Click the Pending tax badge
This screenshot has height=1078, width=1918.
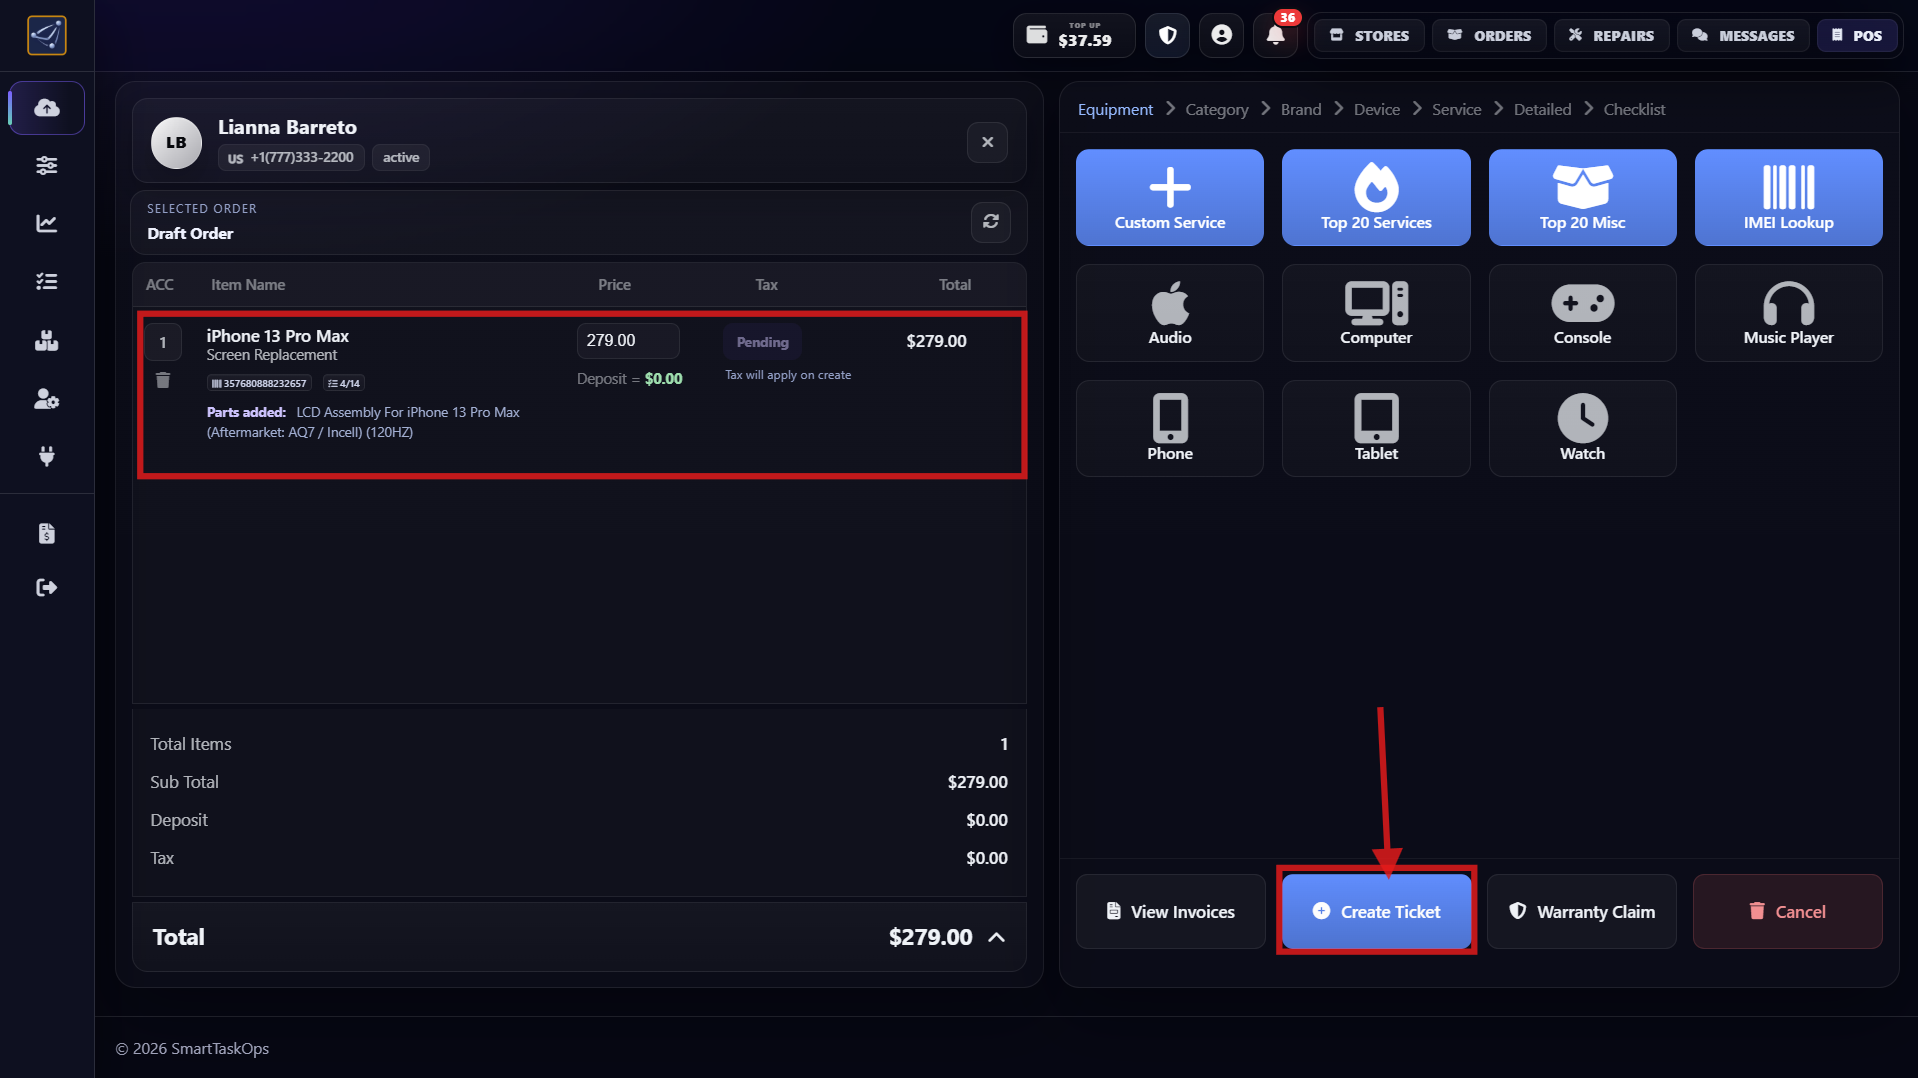pos(762,342)
